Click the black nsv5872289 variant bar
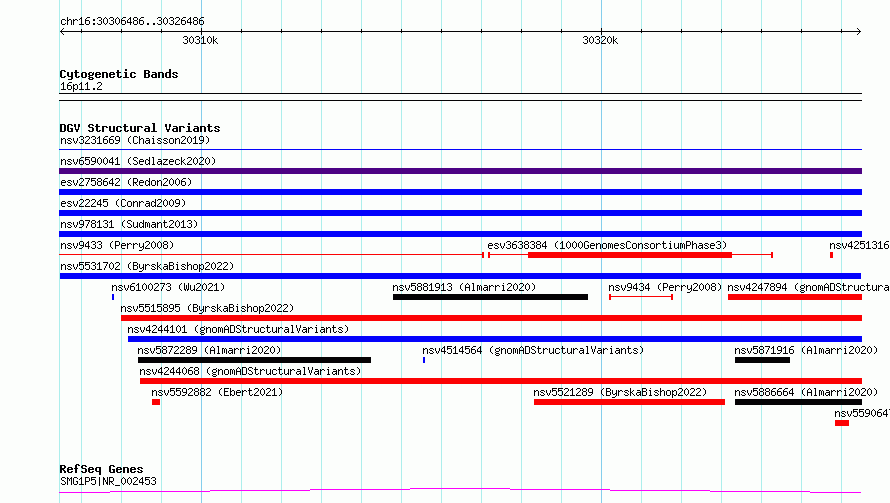Image resolution: width=890 pixels, height=503 pixels. 254,360
